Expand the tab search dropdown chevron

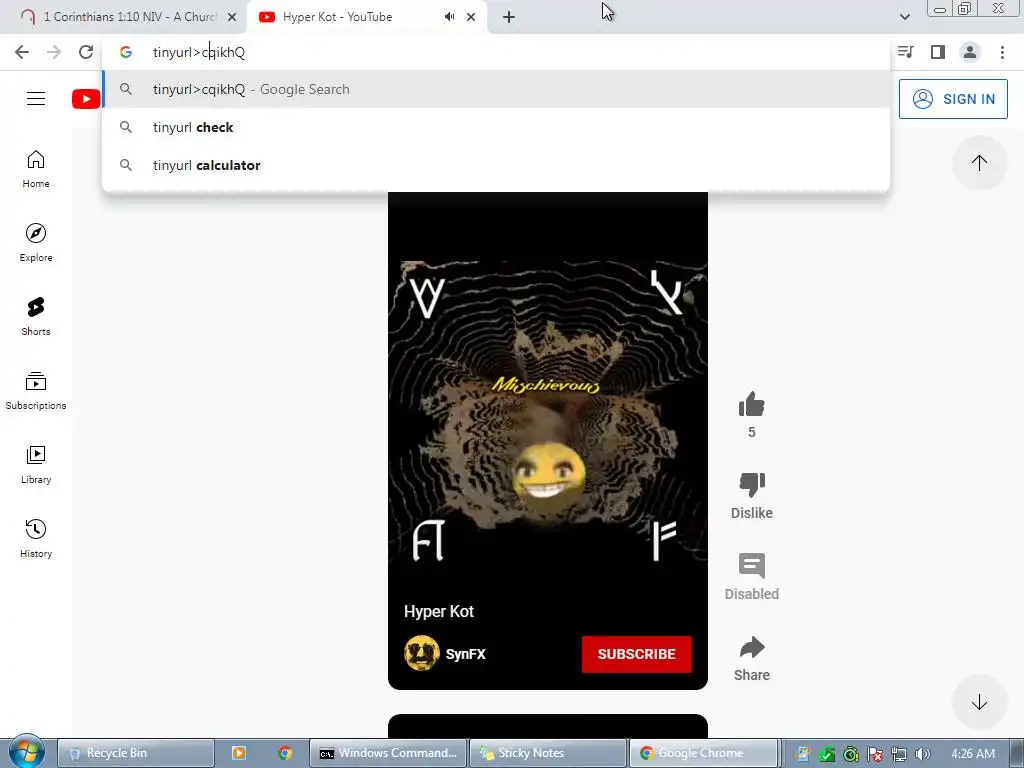904,17
